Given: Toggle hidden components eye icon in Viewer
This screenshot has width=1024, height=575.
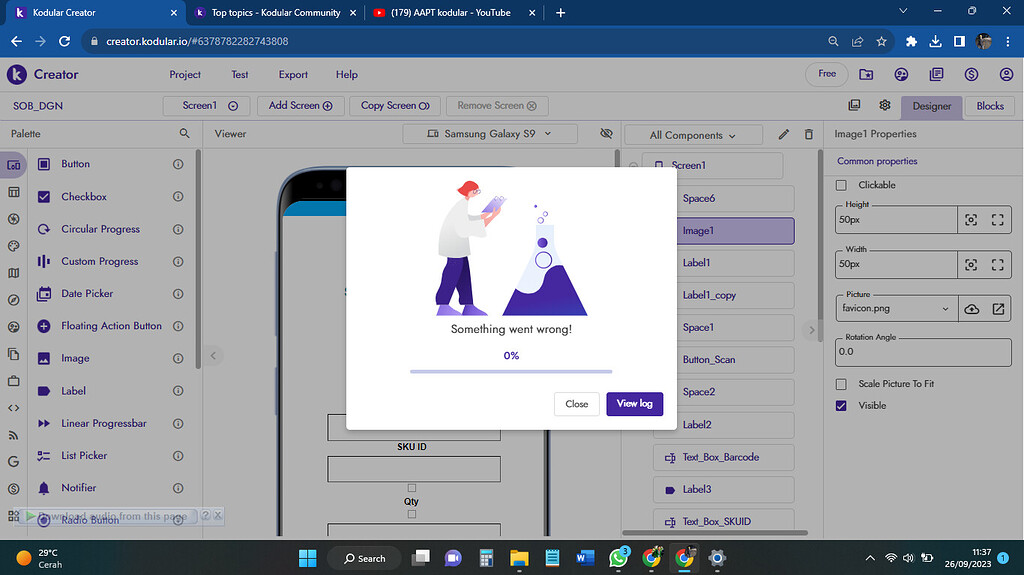Looking at the screenshot, I should [x=605, y=134].
